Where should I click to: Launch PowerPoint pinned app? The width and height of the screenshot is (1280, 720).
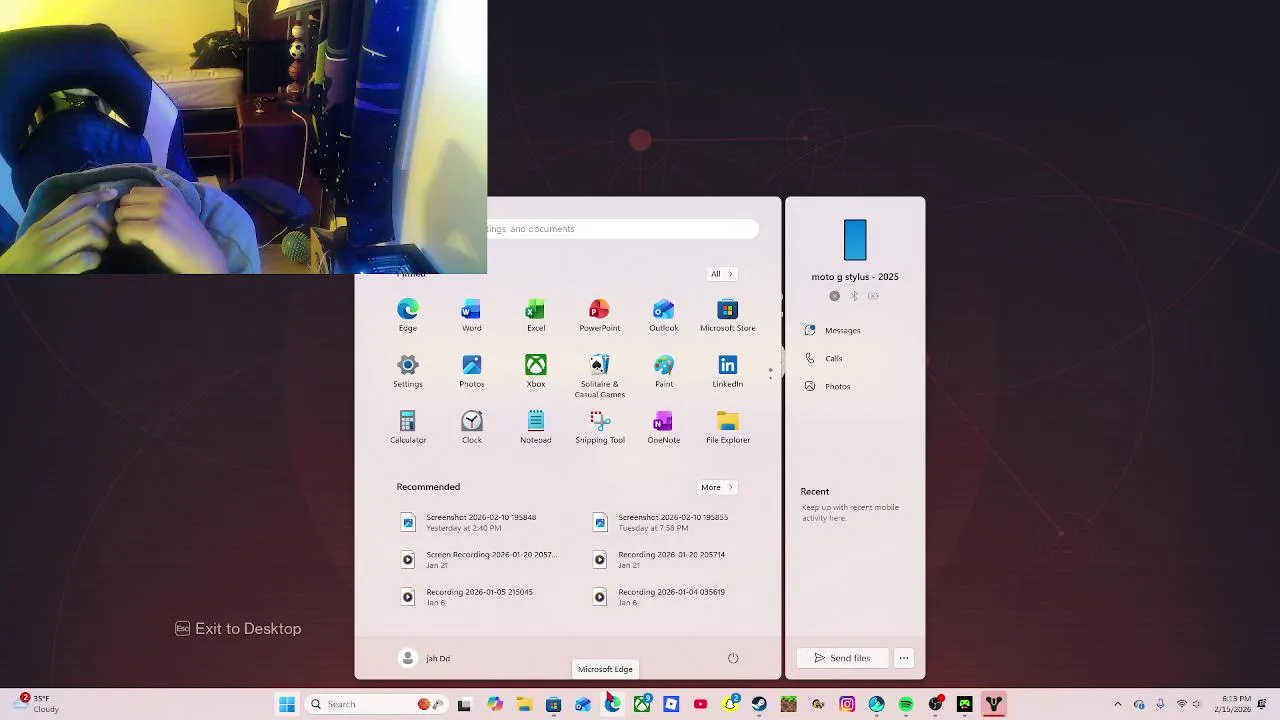tap(599, 316)
